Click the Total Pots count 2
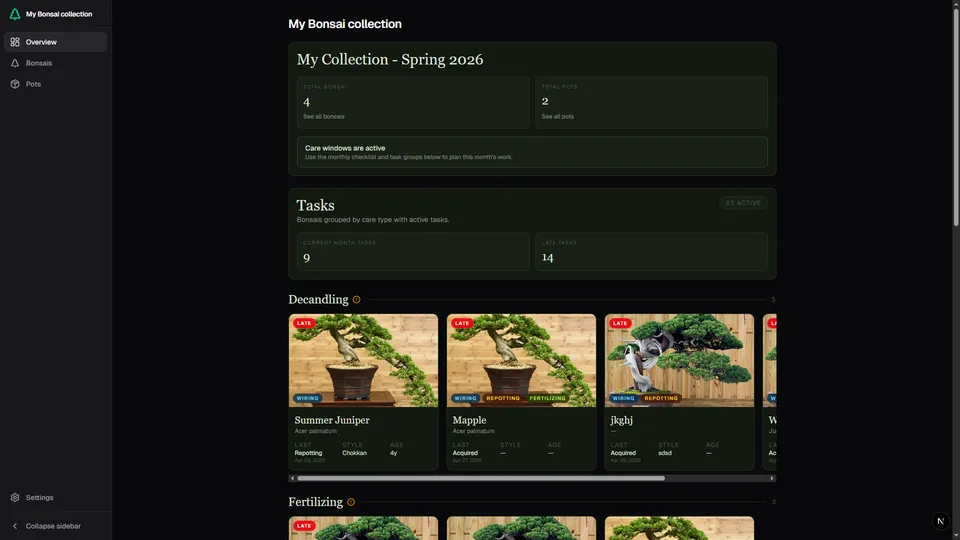This screenshot has width=960, height=540. point(545,101)
